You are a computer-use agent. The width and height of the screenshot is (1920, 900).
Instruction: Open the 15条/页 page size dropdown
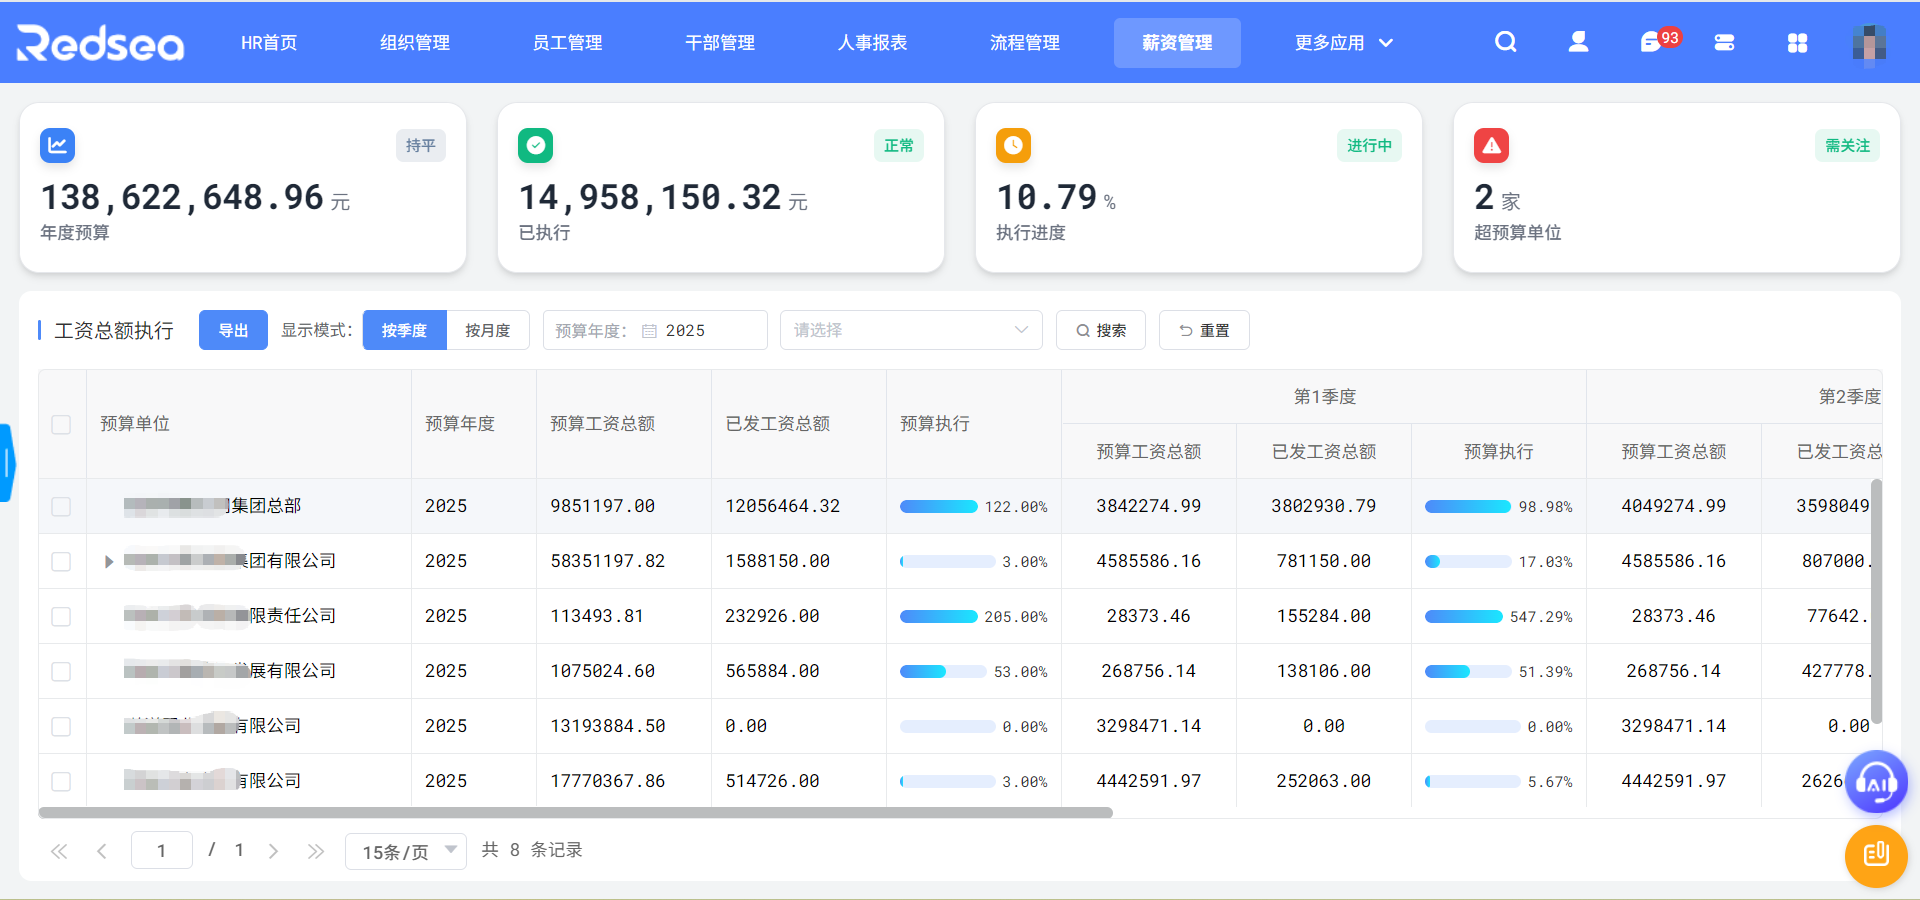(406, 851)
